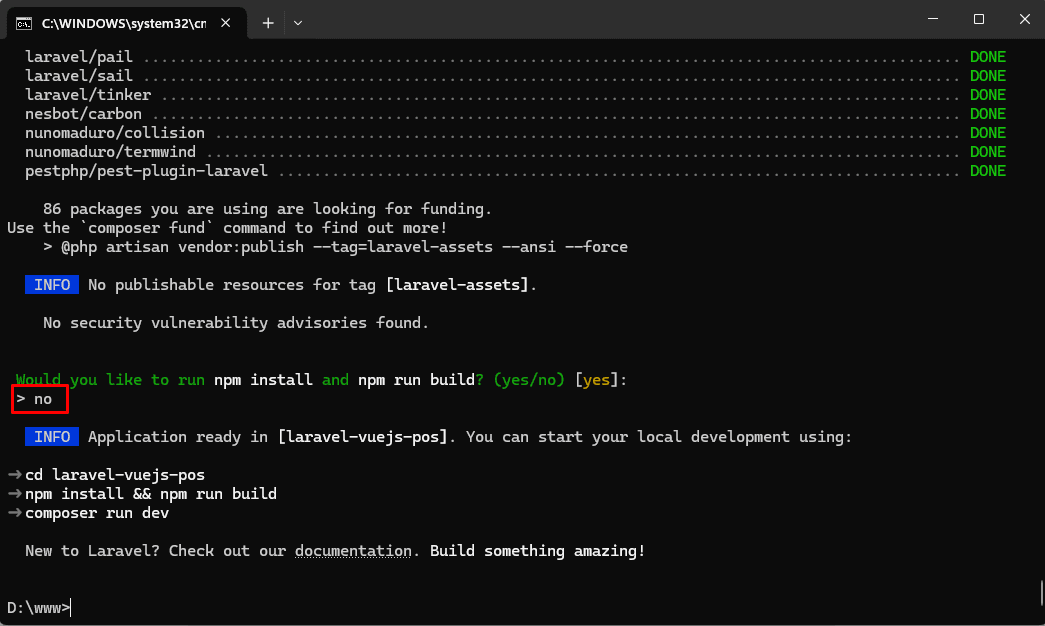Click the arrow before 'composer run dev'
The height and width of the screenshot is (626, 1045).
(14, 513)
